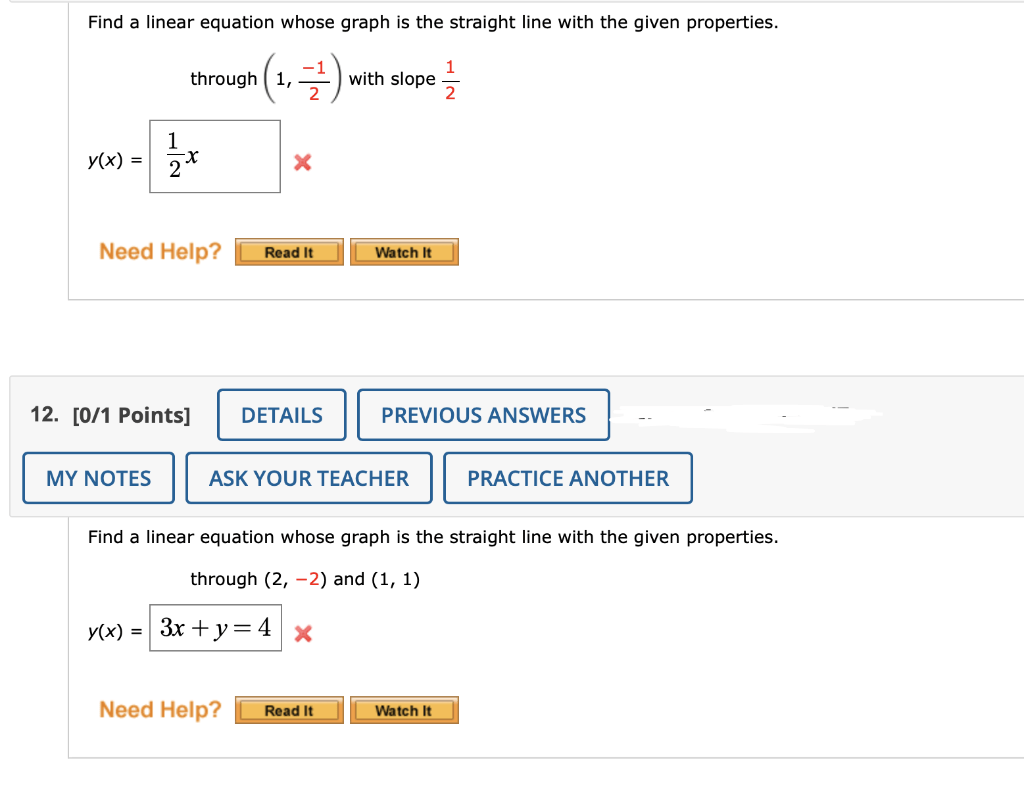Click the Need Help? label in the upper question
The height and width of the screenshot is (808, 1024).
coord(160,251)
